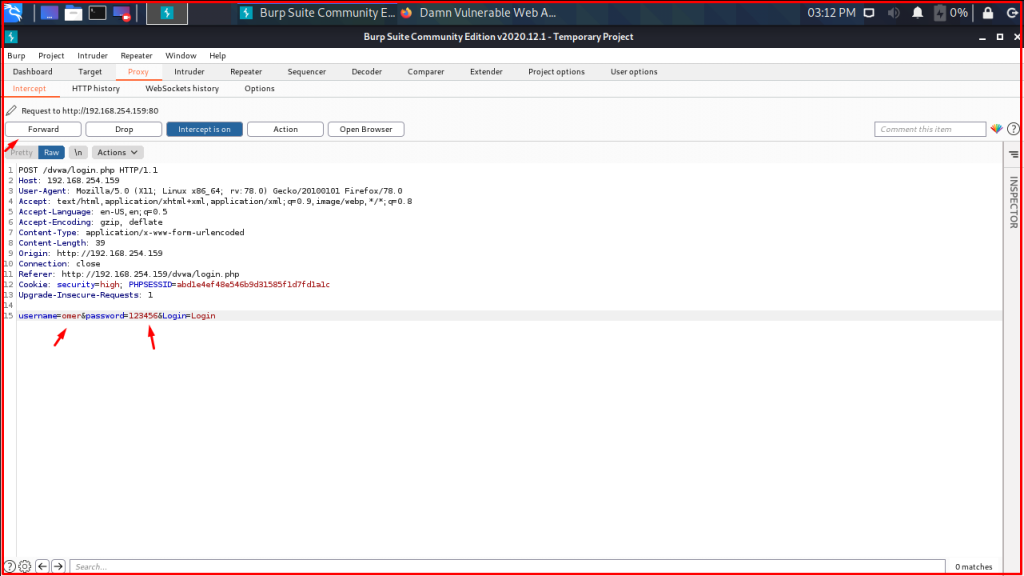Screen dimensions: 1024x576
Task: Open Burp Suite from the taskbar
Action: click(166, 13)
